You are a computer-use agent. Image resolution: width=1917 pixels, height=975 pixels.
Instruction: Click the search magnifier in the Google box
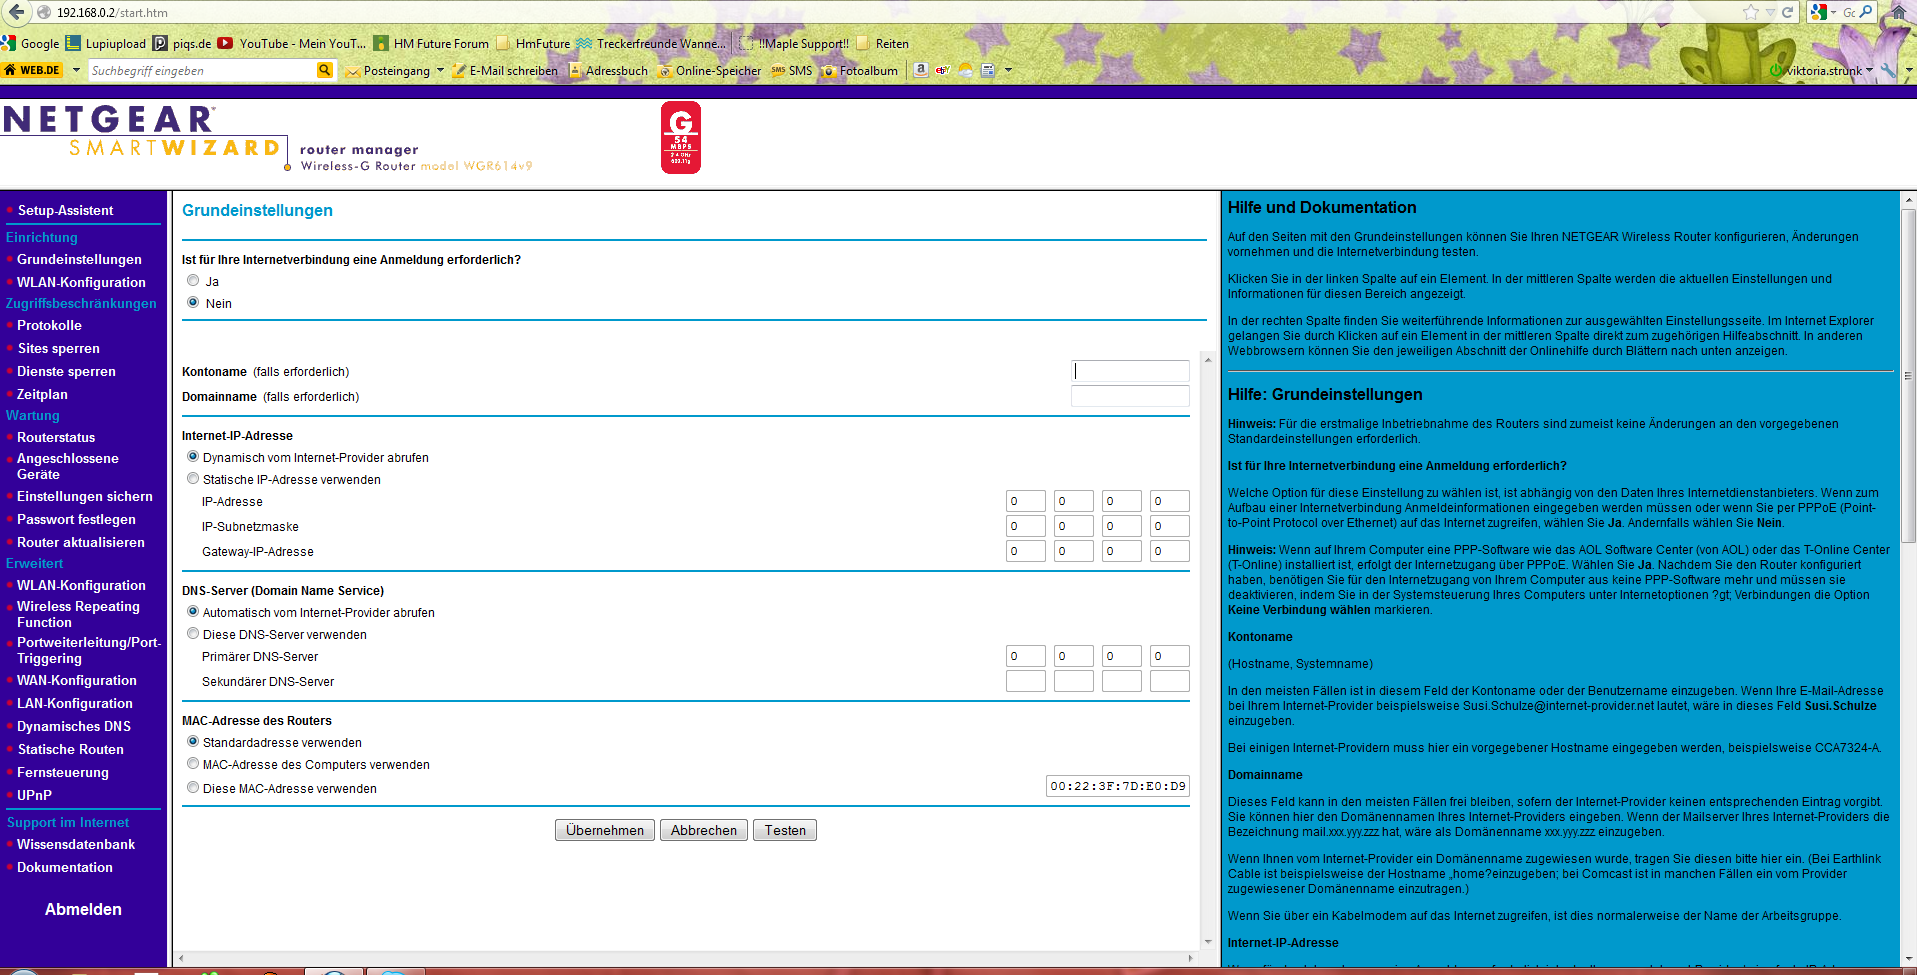[1866, 12]
